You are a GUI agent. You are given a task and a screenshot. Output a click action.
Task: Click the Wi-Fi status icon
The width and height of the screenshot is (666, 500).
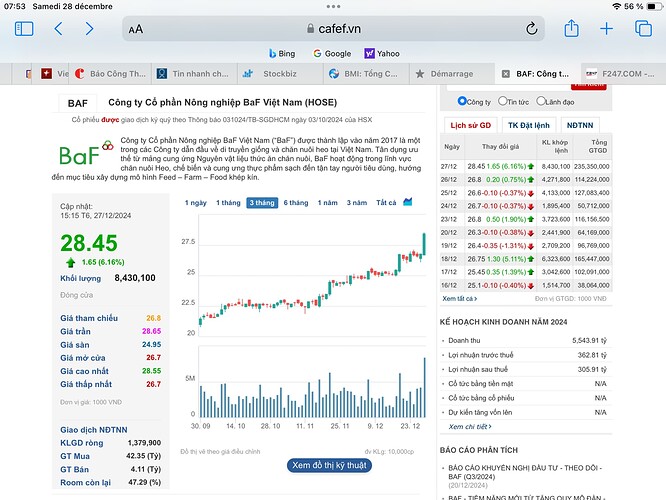(x=616, y=6)
